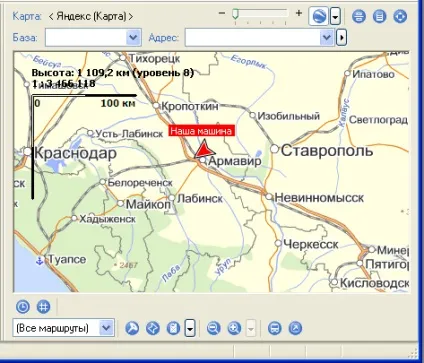Click the 'Майкоп' city label on the map
The width and height of the screenshot is (424, 363).
click(x=148, y=204)
